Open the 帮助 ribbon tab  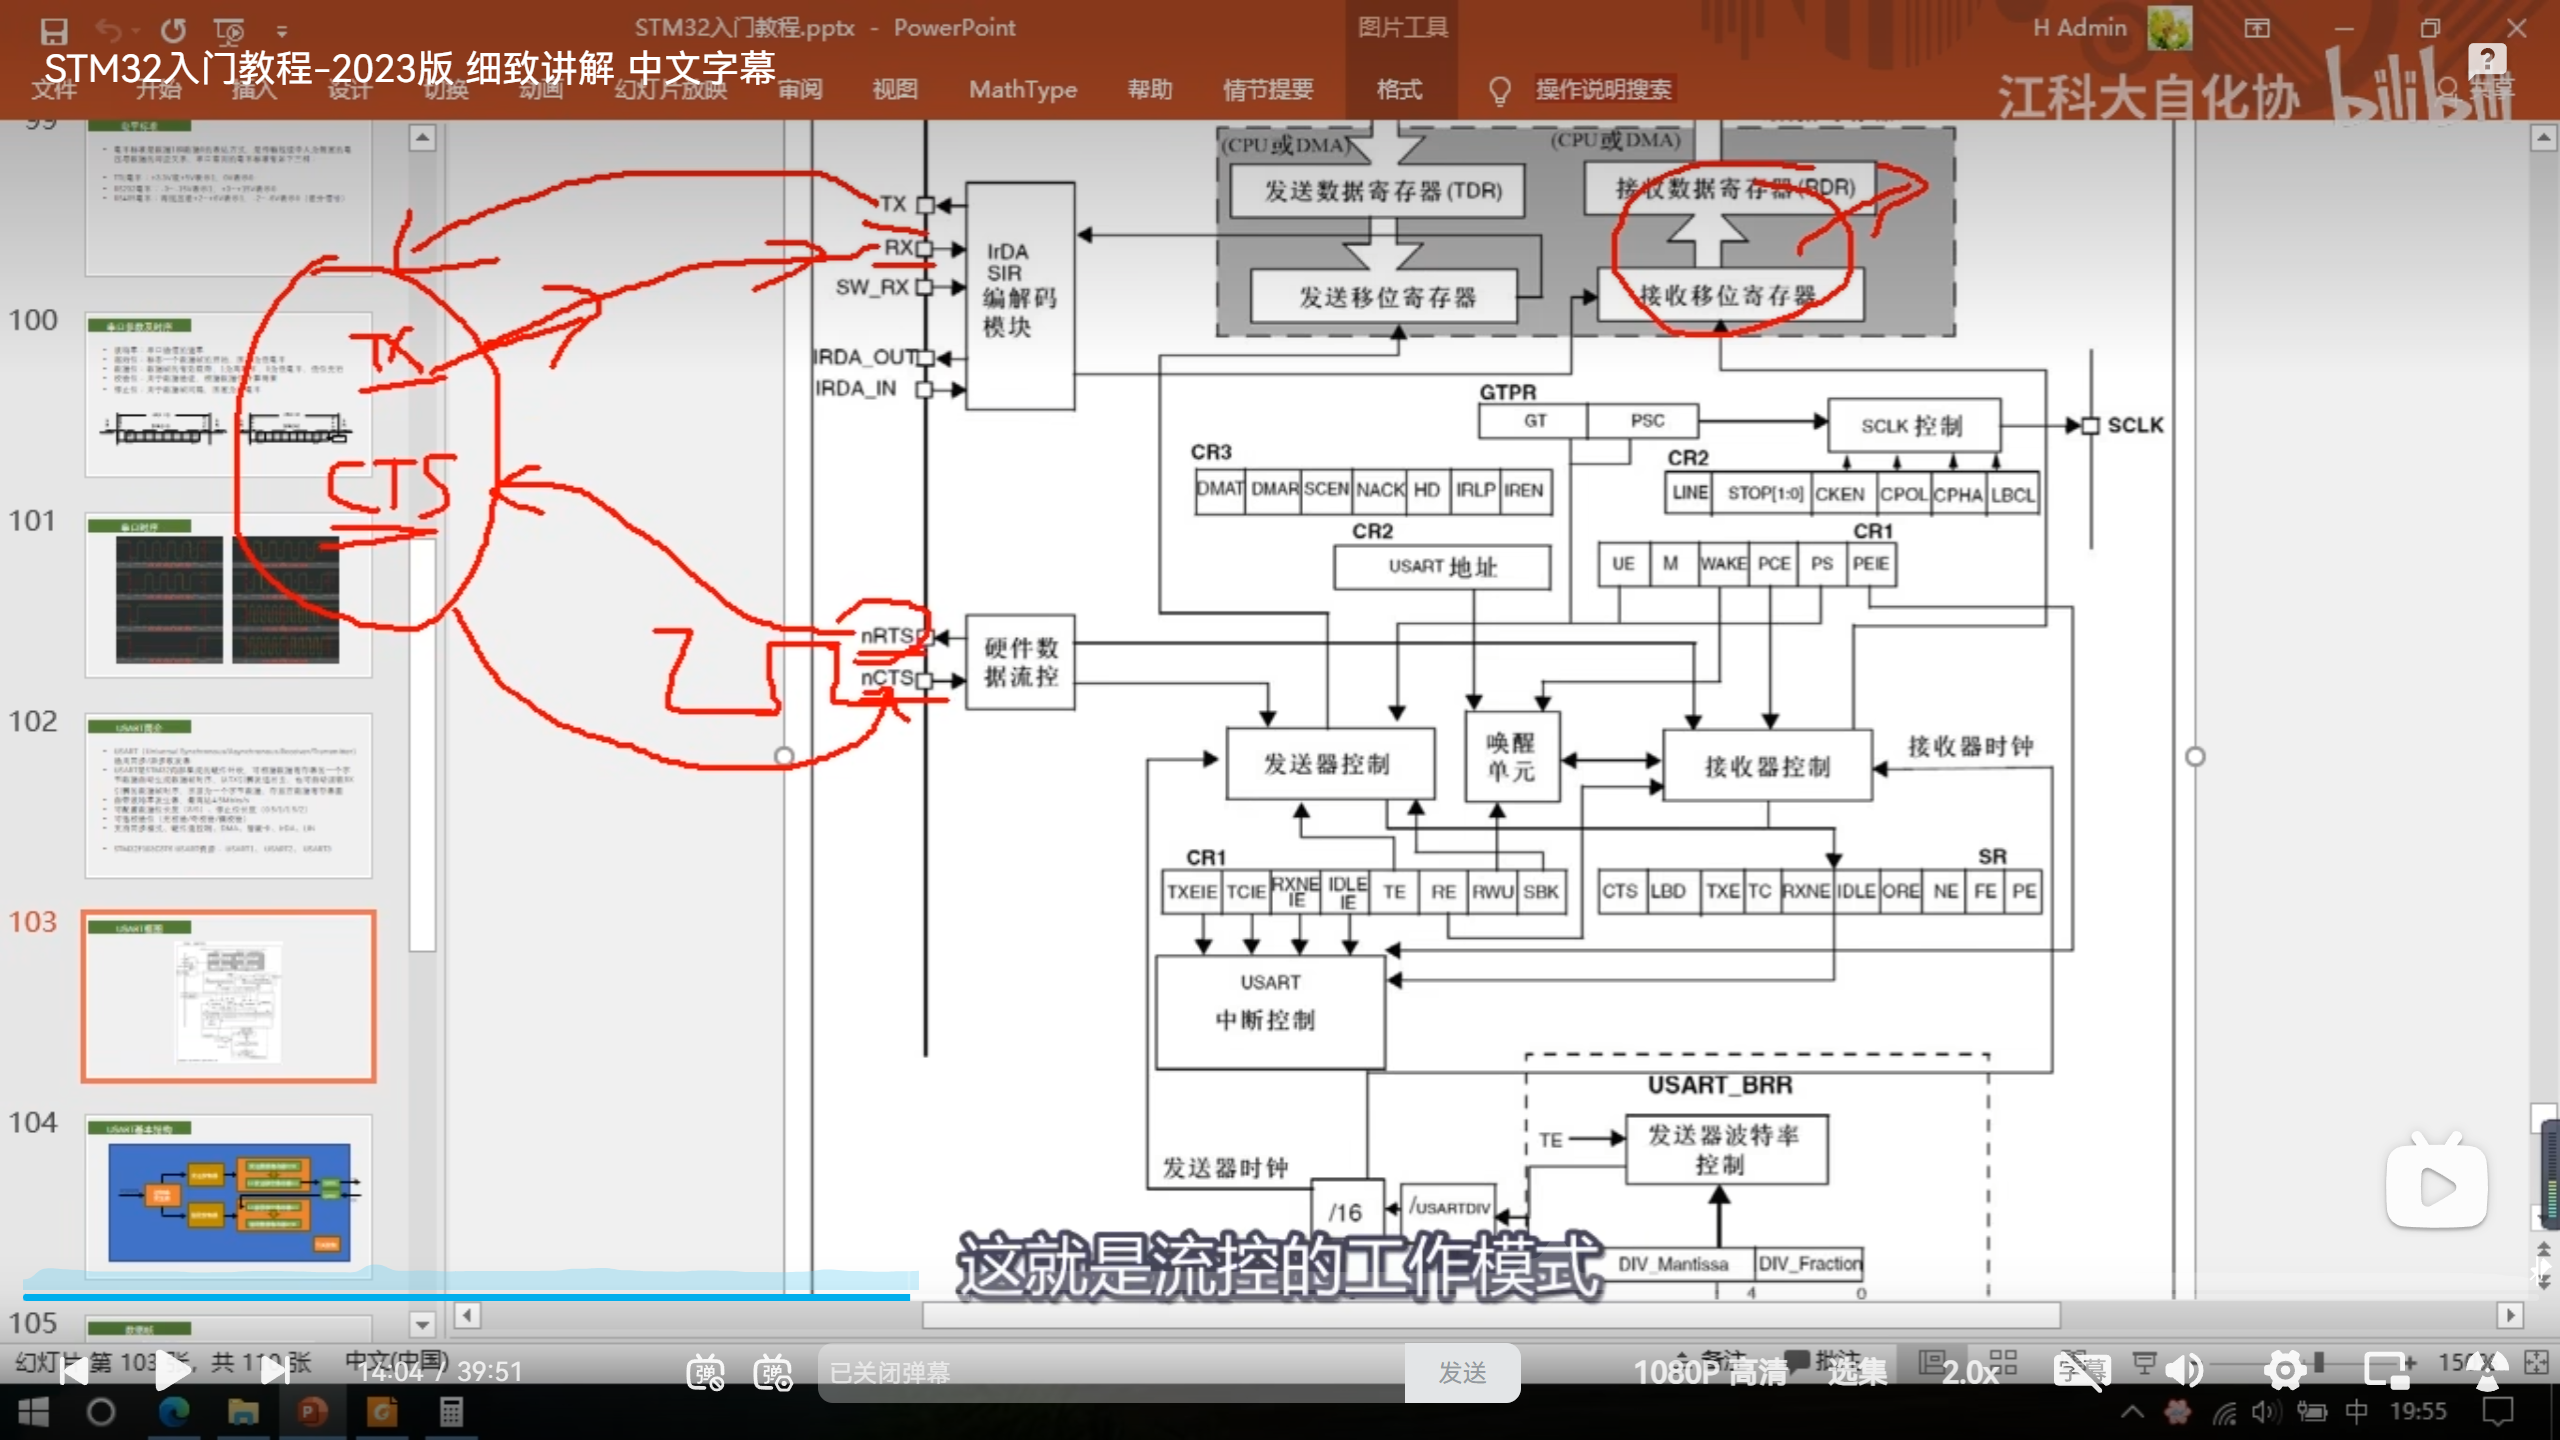click(1149, 89)
